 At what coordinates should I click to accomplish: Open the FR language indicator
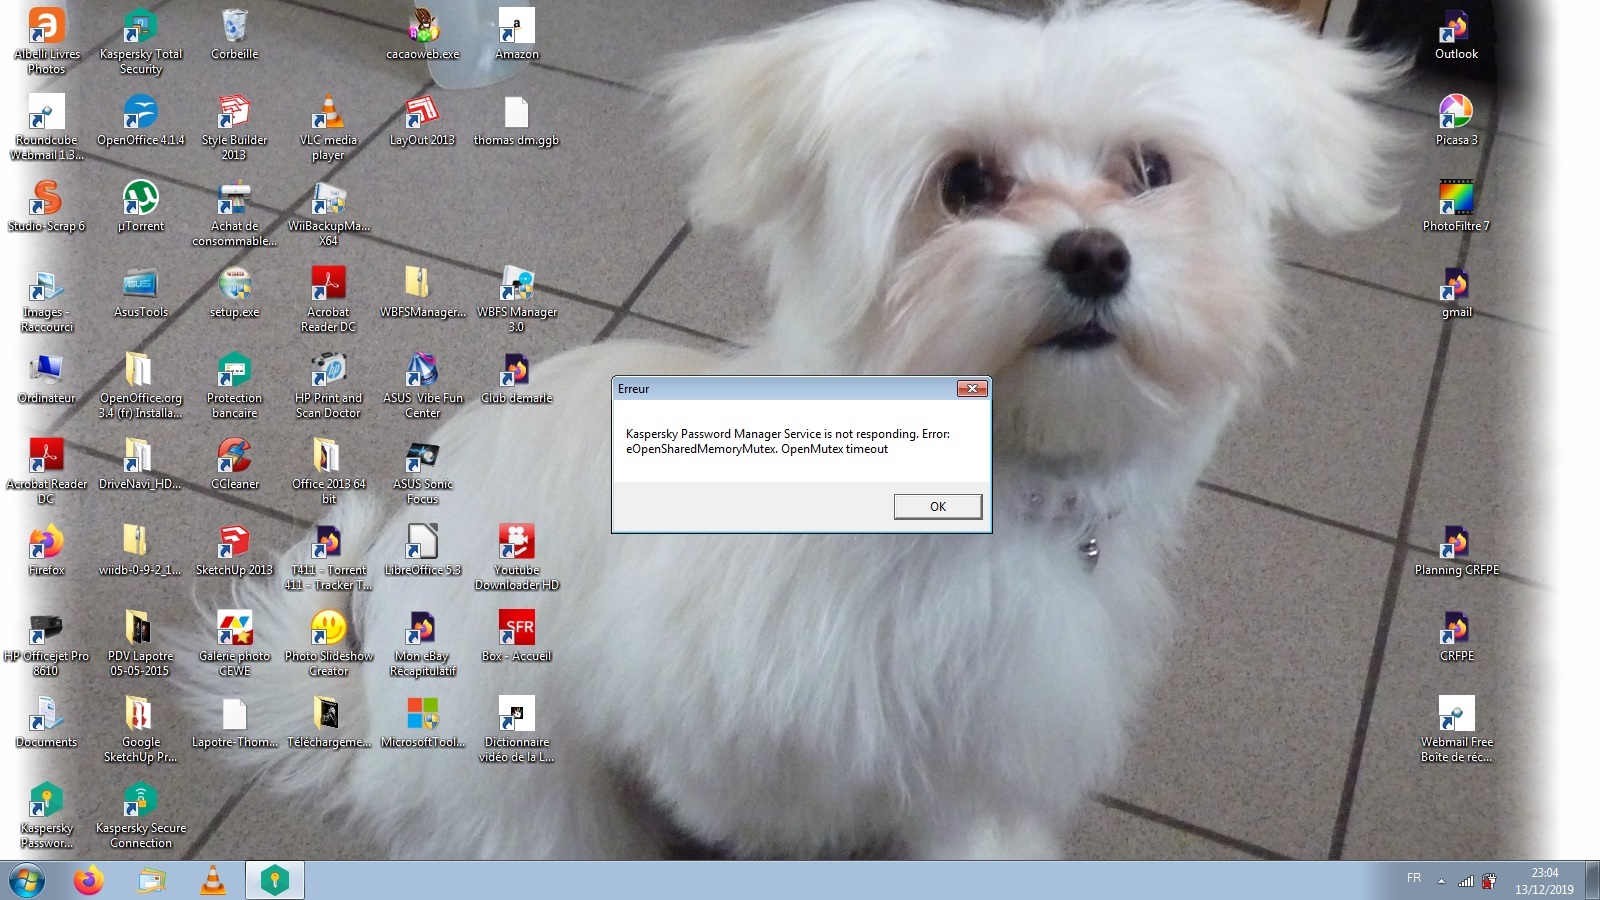[x=1414, y=878]
